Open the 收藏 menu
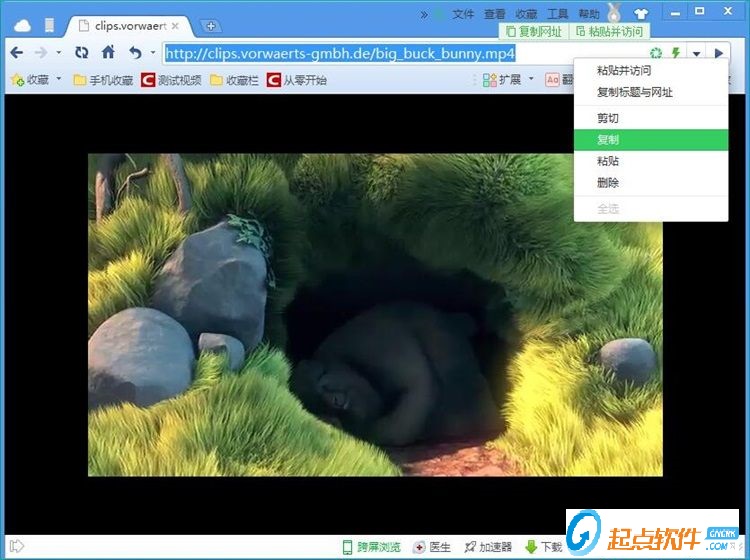 (x=526, y=14)
